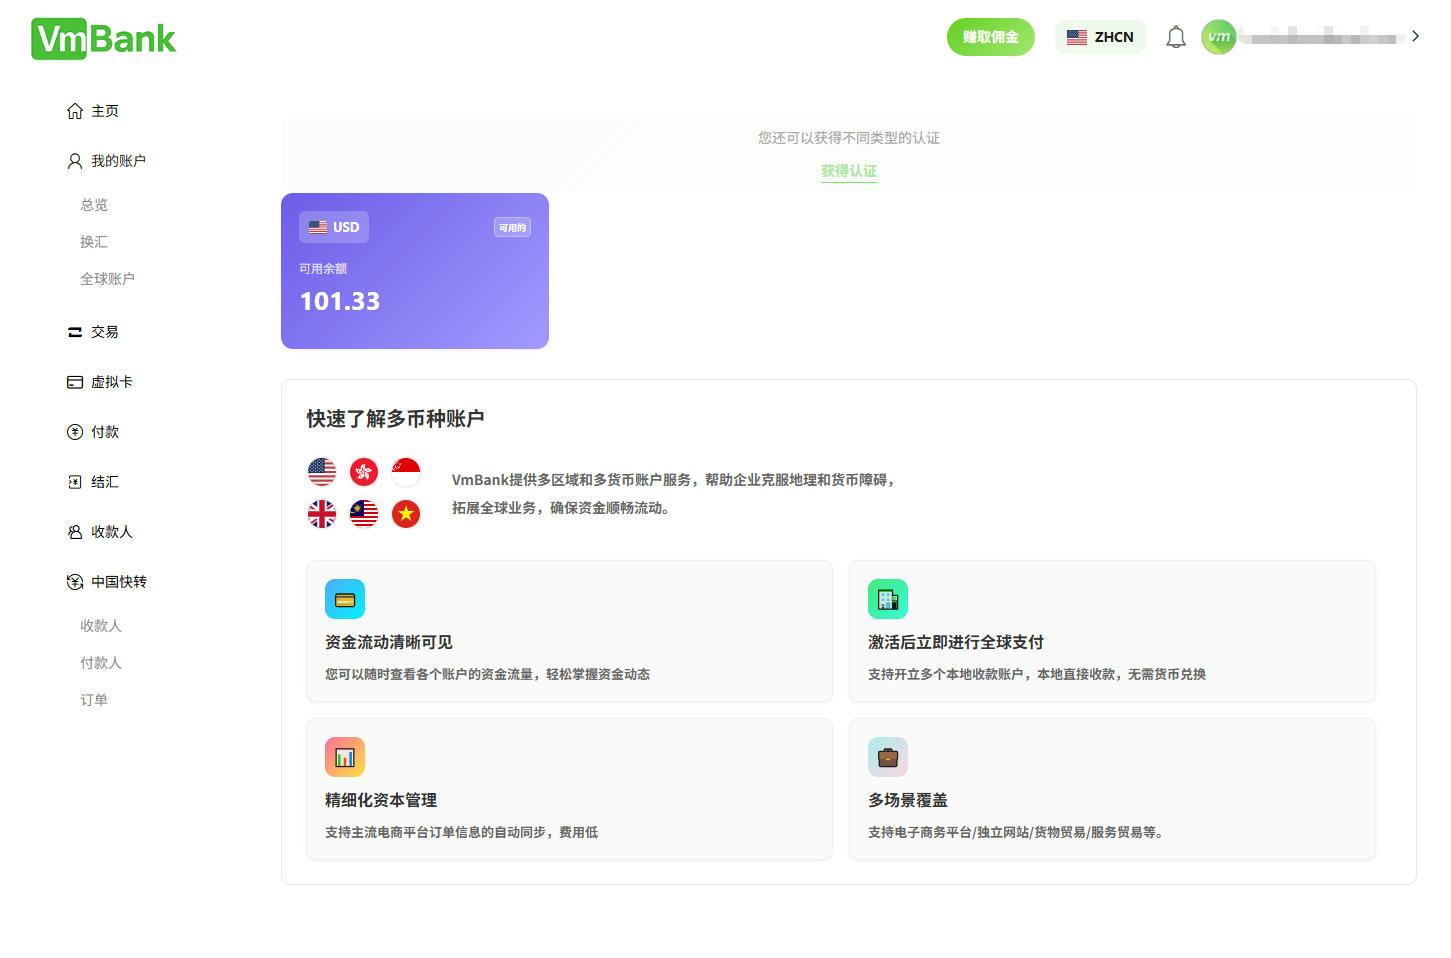Image resolution: width=1451 pixels, height=958 pixels.
Task: Click the notification bell icon
Action: (1175, 36)
